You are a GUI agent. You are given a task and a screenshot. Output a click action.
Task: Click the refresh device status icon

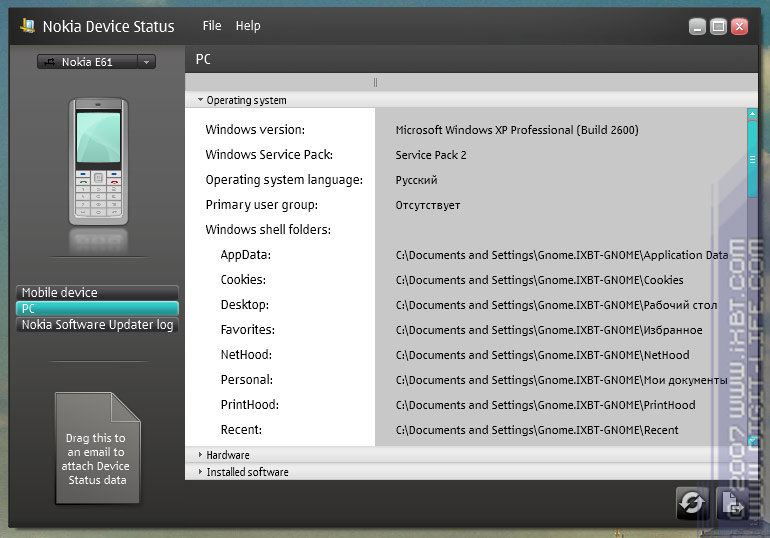point(691,503)
